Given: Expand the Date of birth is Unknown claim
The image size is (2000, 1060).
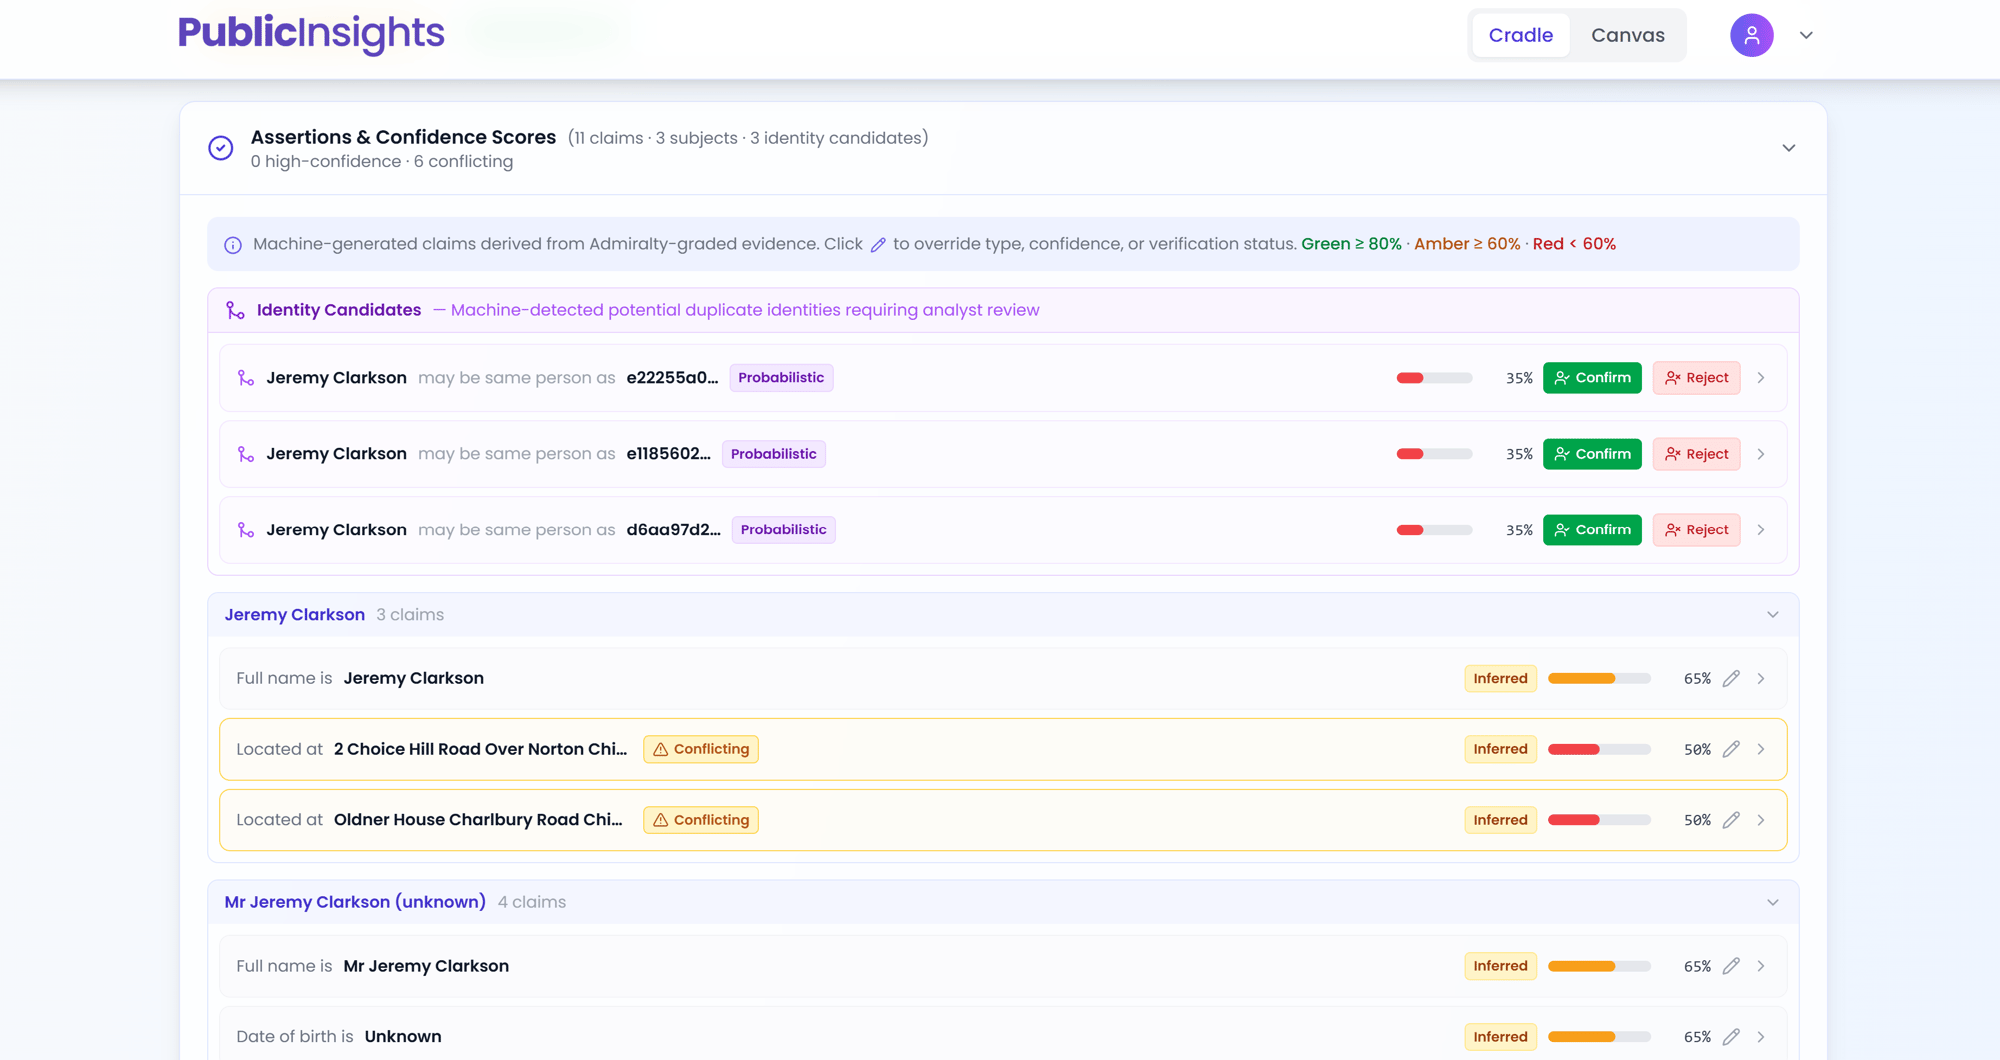Looking at the screenshot, I should tap(1761, 1037).
